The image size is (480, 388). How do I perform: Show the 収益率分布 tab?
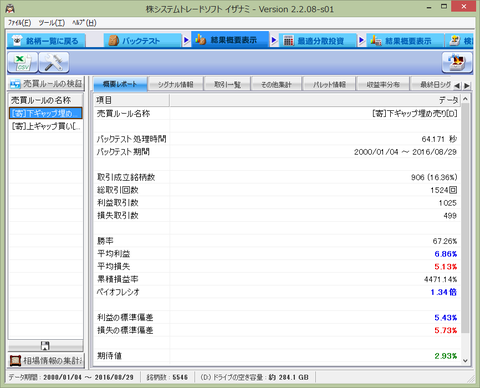383,85
